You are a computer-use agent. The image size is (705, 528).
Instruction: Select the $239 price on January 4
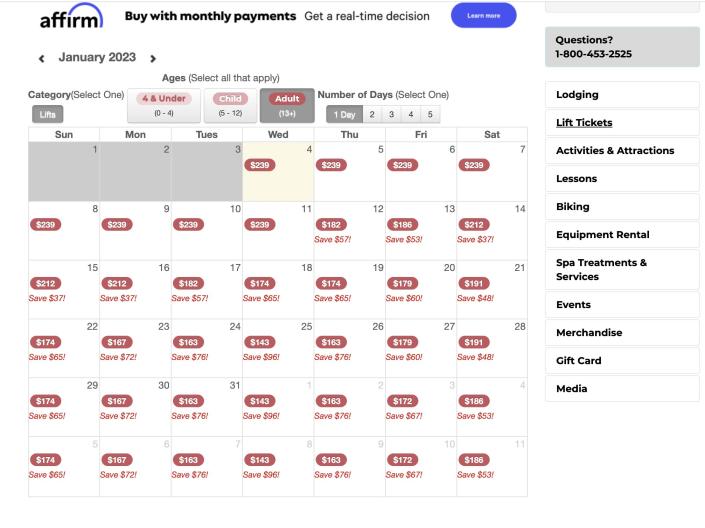[x=259, y=165]
